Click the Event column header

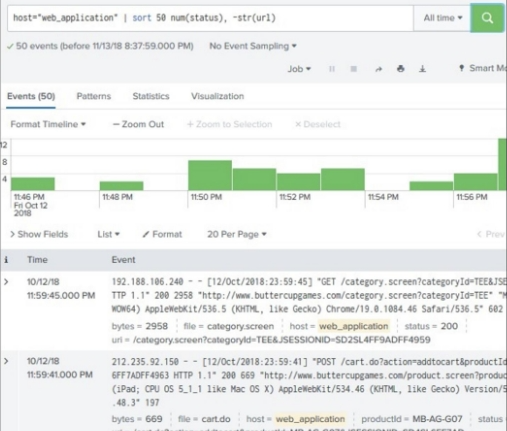point(123,260)
